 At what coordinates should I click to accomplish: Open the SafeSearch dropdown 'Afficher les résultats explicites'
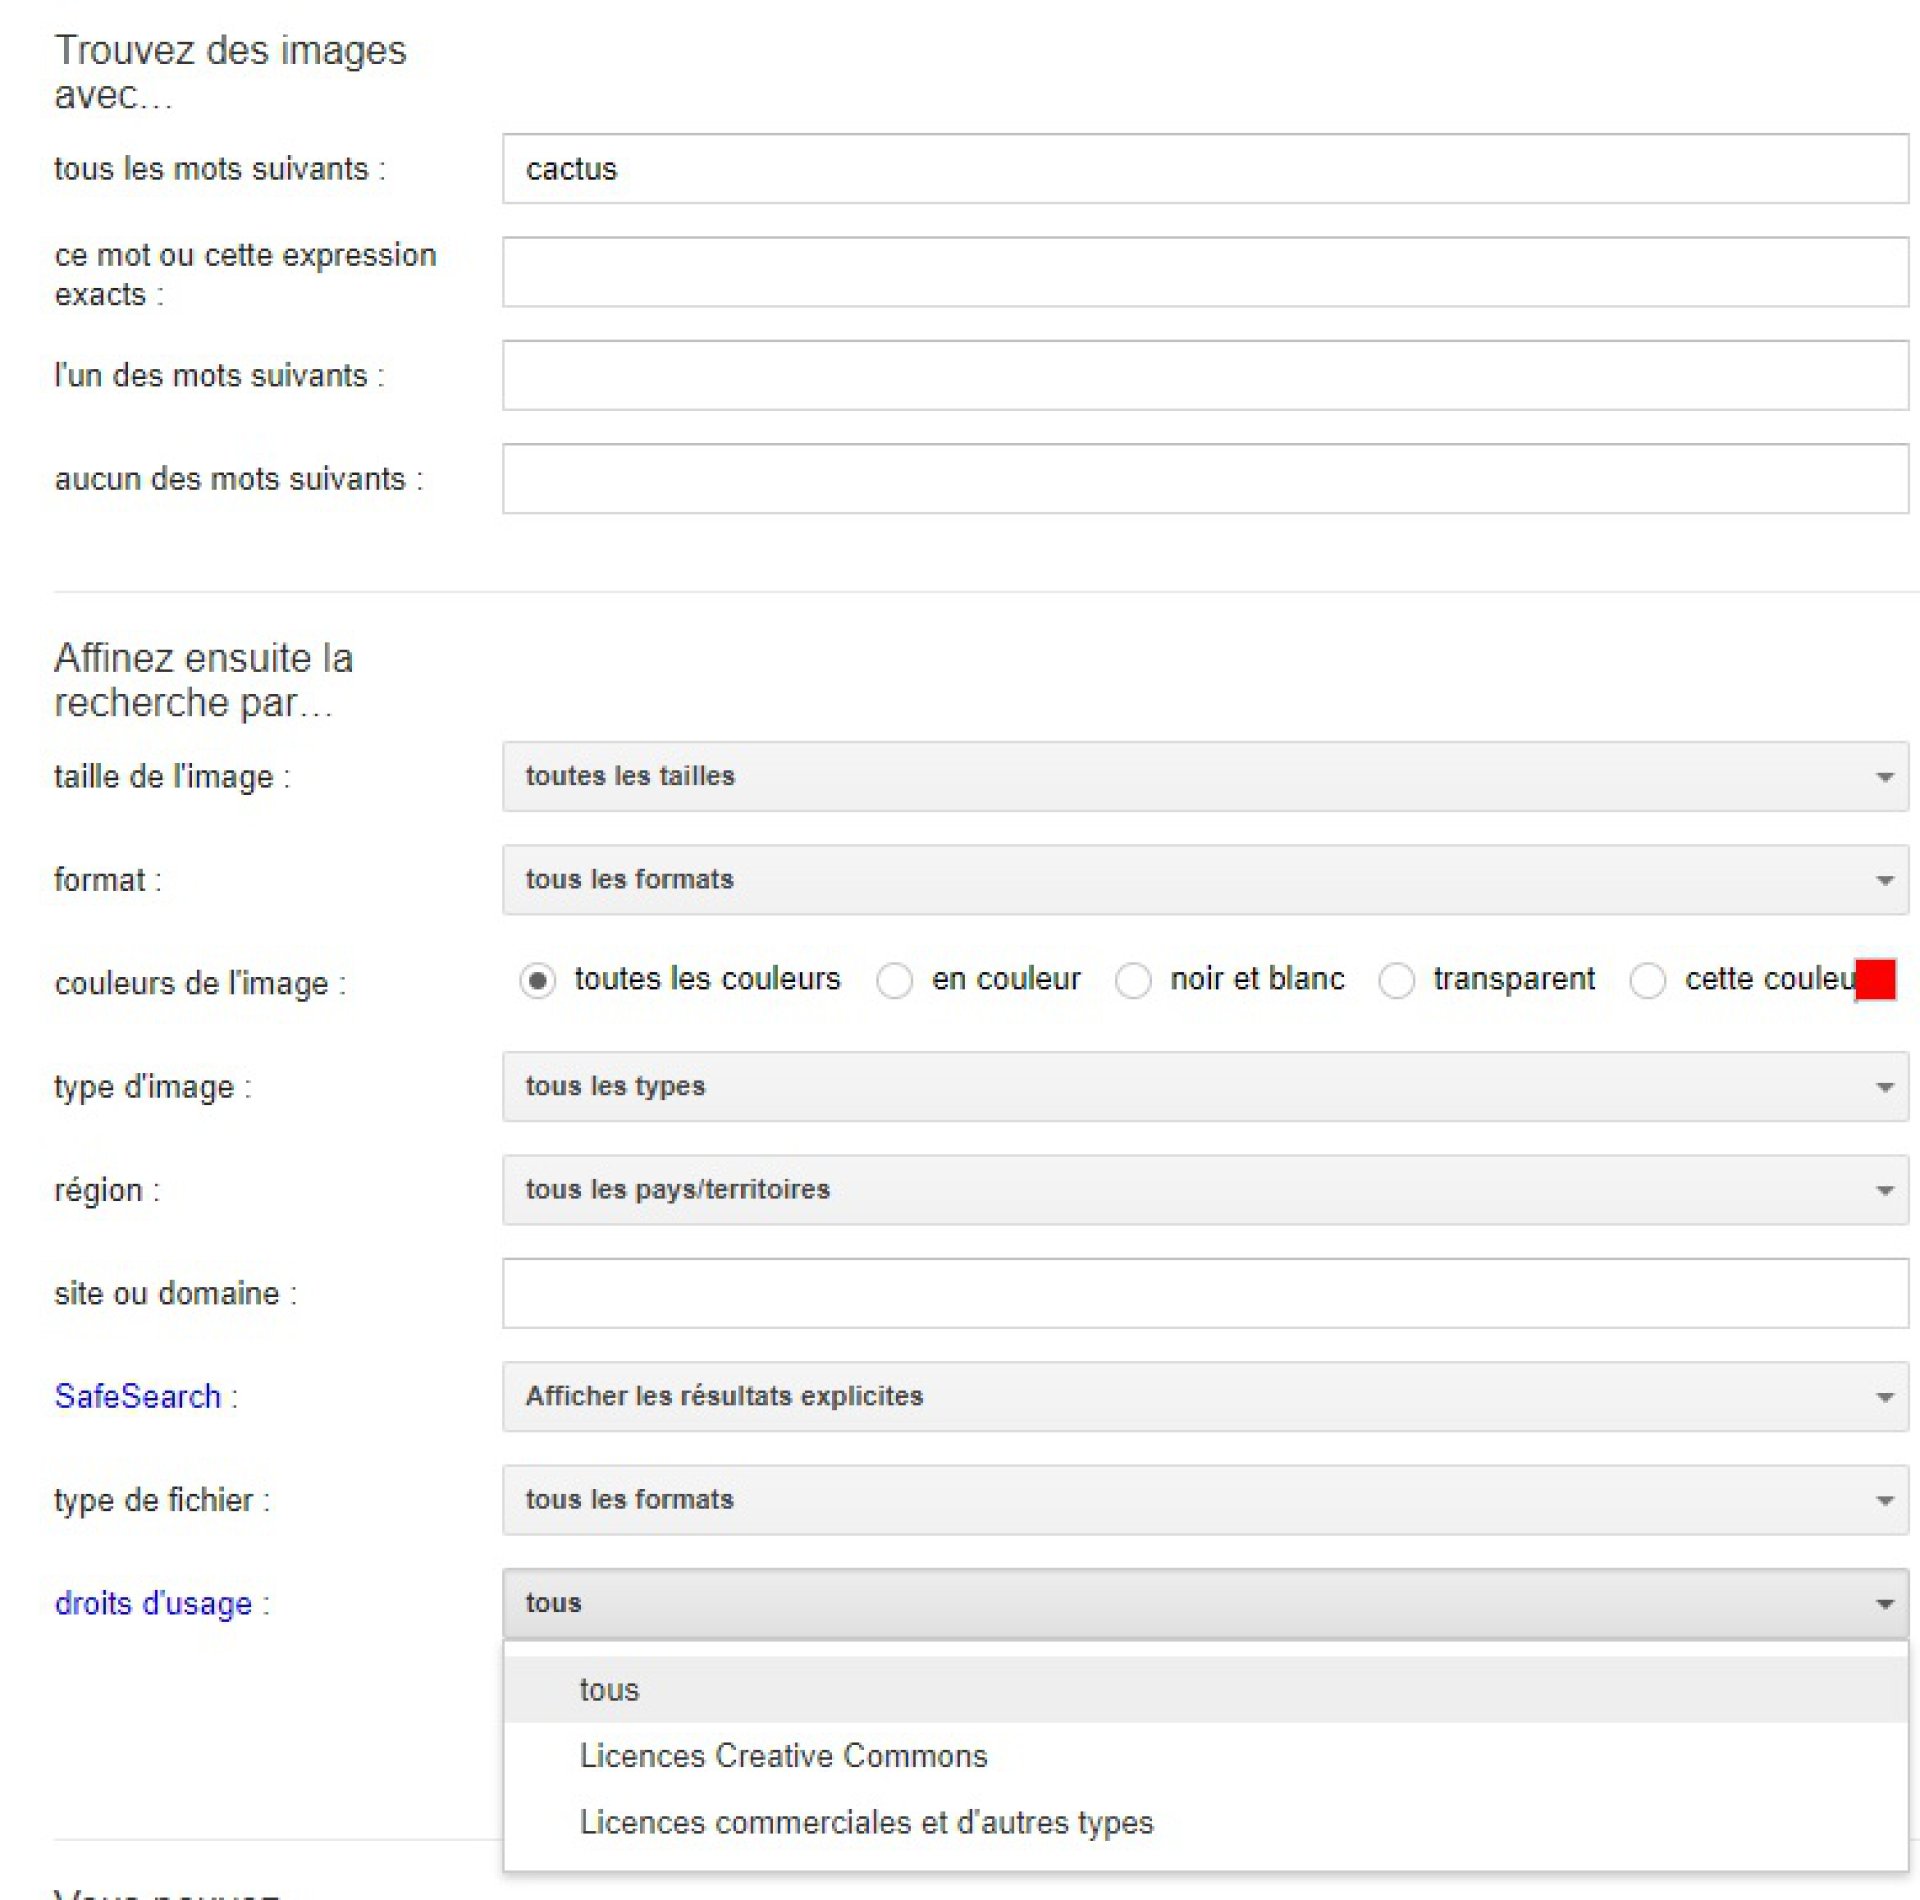[x=1205, y=1397]
